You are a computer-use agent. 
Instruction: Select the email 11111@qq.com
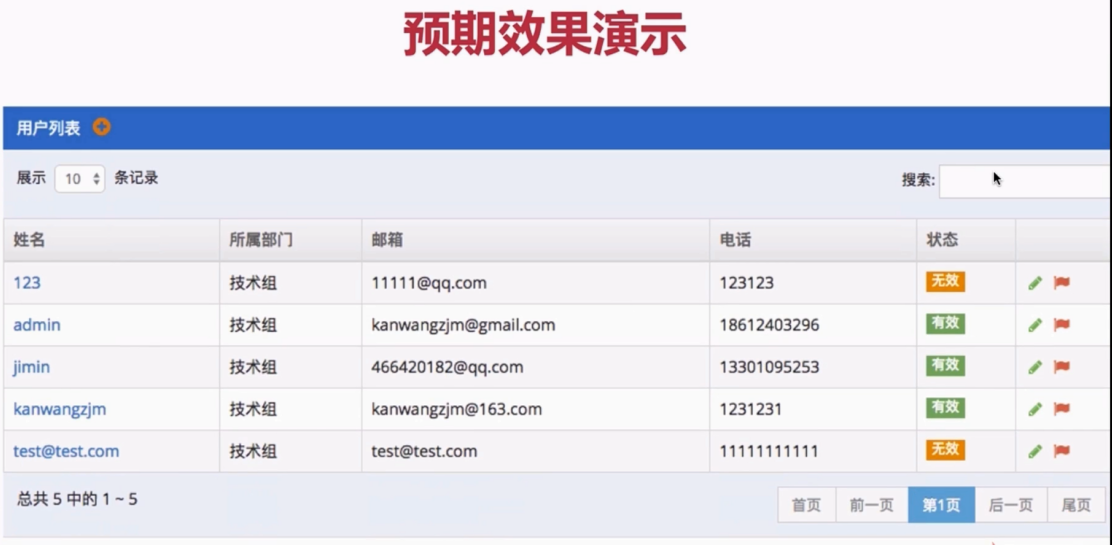coord(429,283)
